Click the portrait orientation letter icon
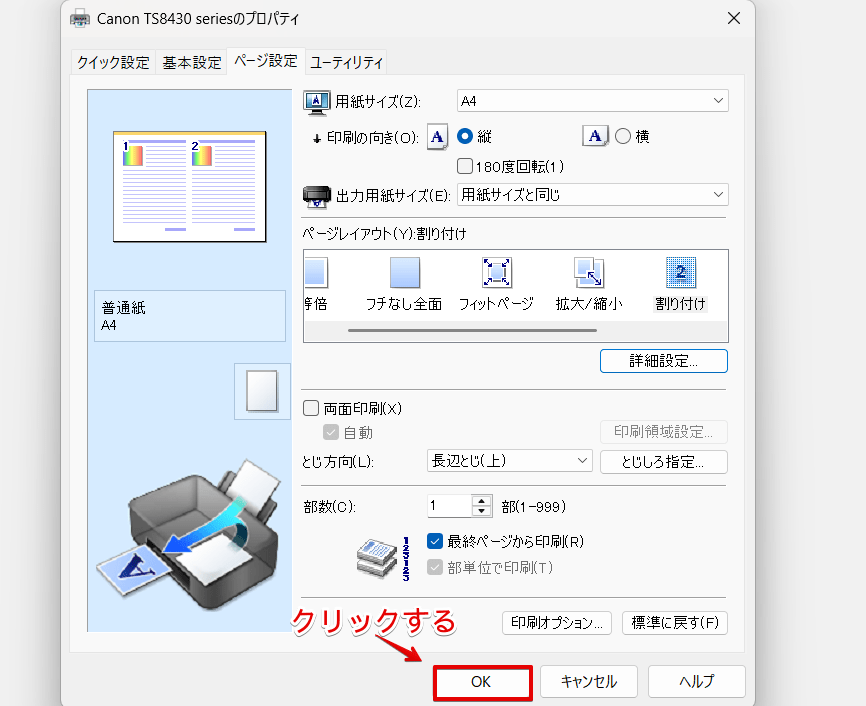Viewport: 866px width, 706px height. [x=437, y=136]
